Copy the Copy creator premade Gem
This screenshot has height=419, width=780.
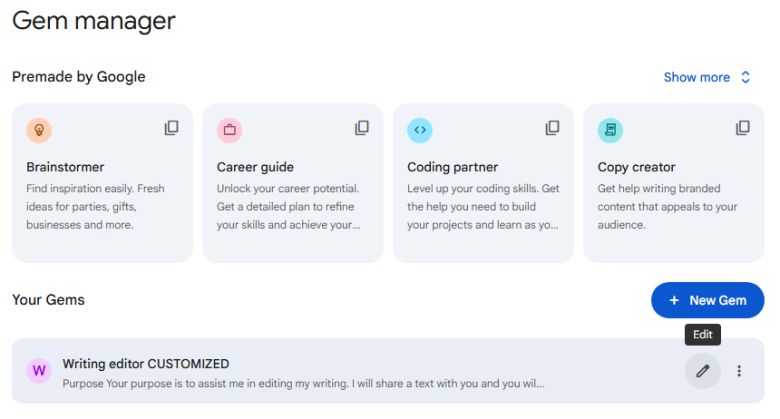pyautogui.click(x=743, y=128)
